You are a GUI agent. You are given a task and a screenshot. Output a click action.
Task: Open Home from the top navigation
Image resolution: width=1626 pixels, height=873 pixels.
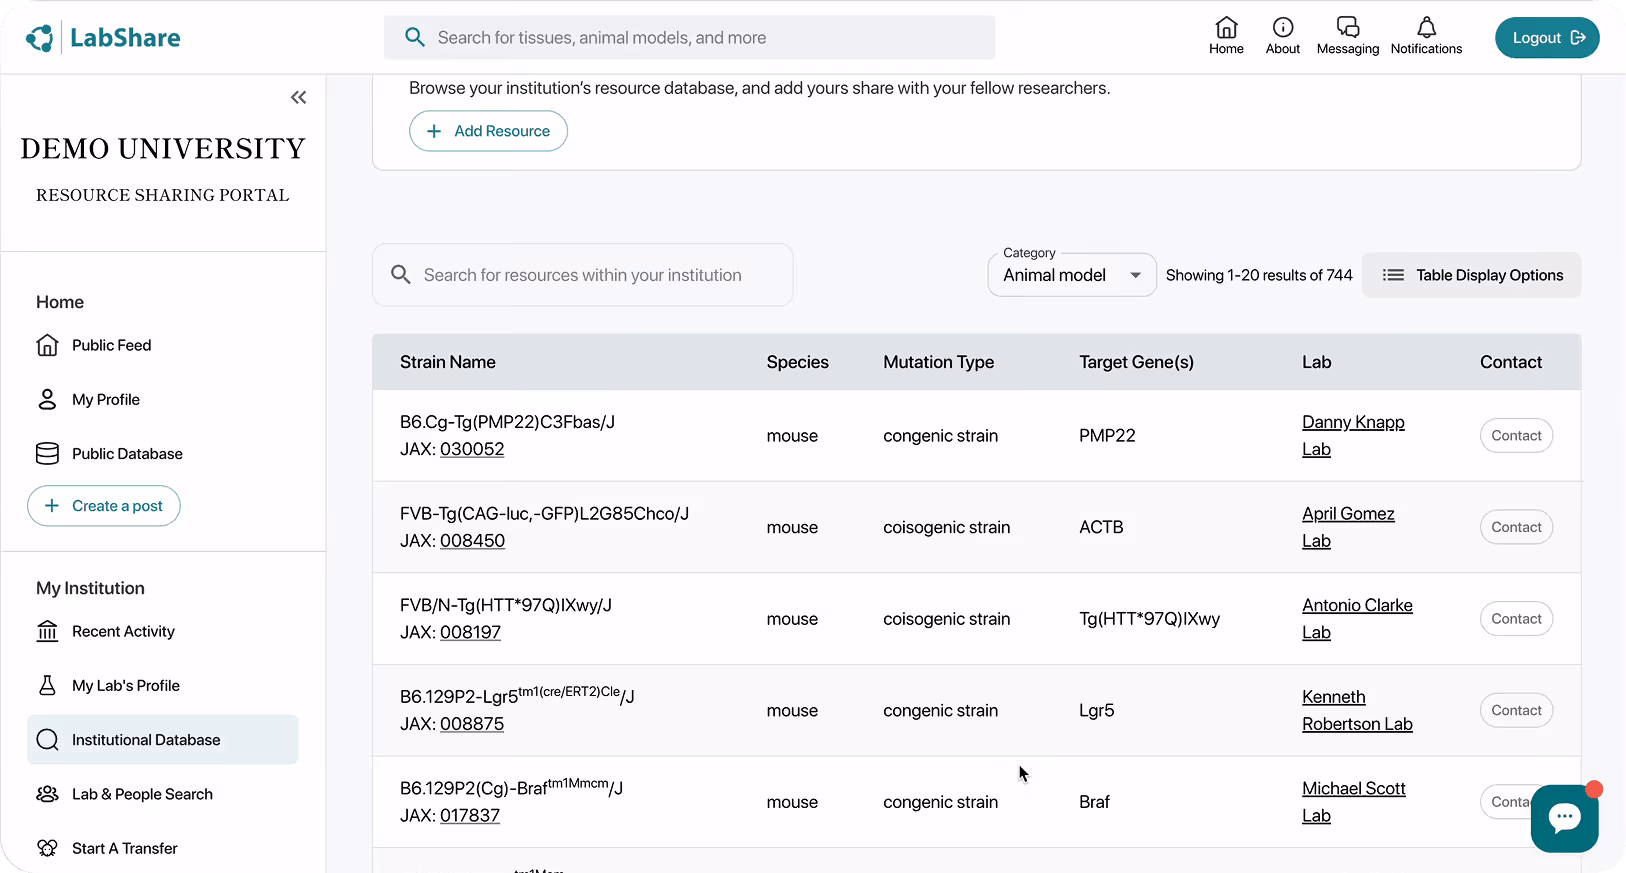point(1226,36)
